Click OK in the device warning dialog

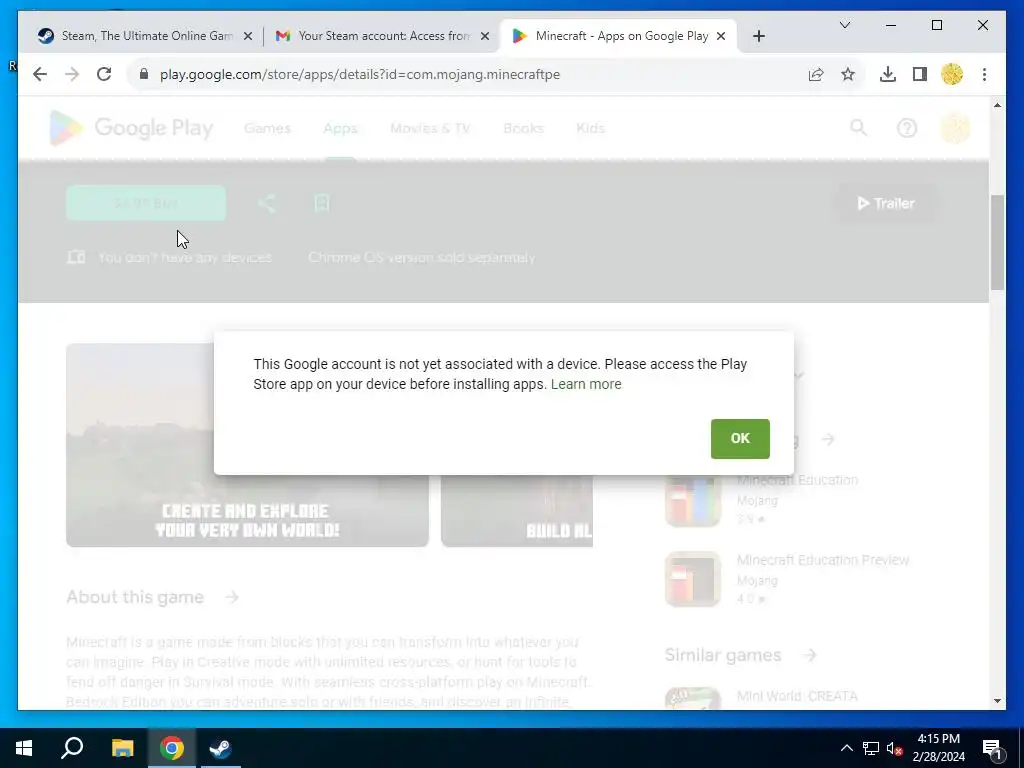click(740, 438)
